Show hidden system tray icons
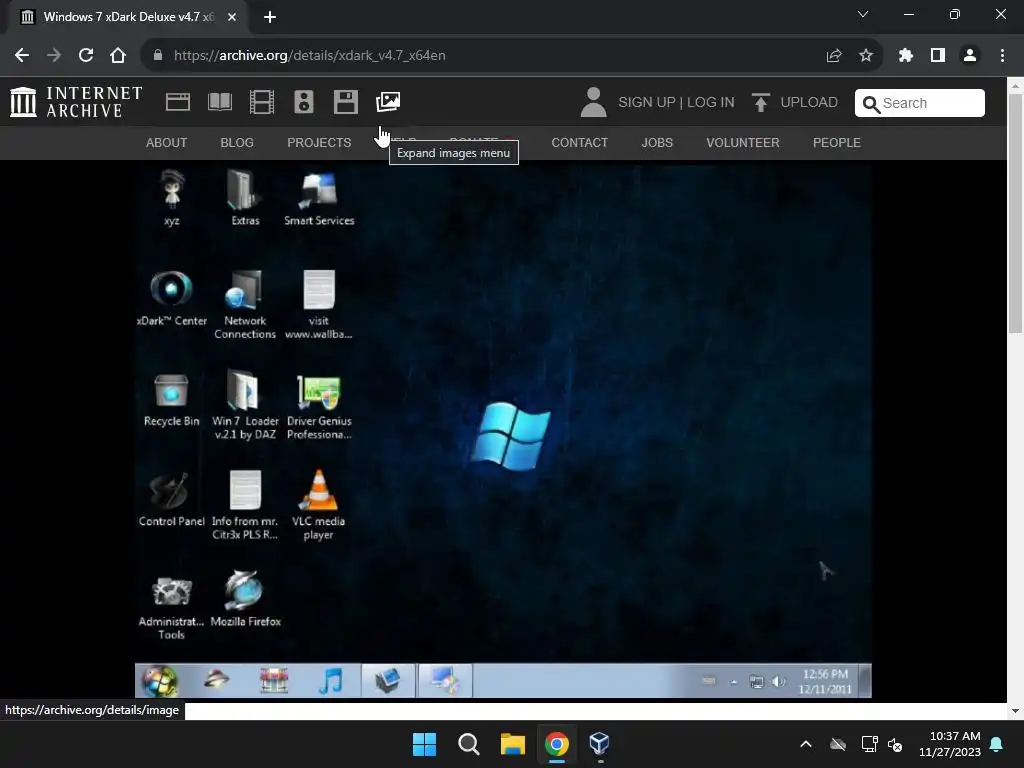 coord(806,744)
